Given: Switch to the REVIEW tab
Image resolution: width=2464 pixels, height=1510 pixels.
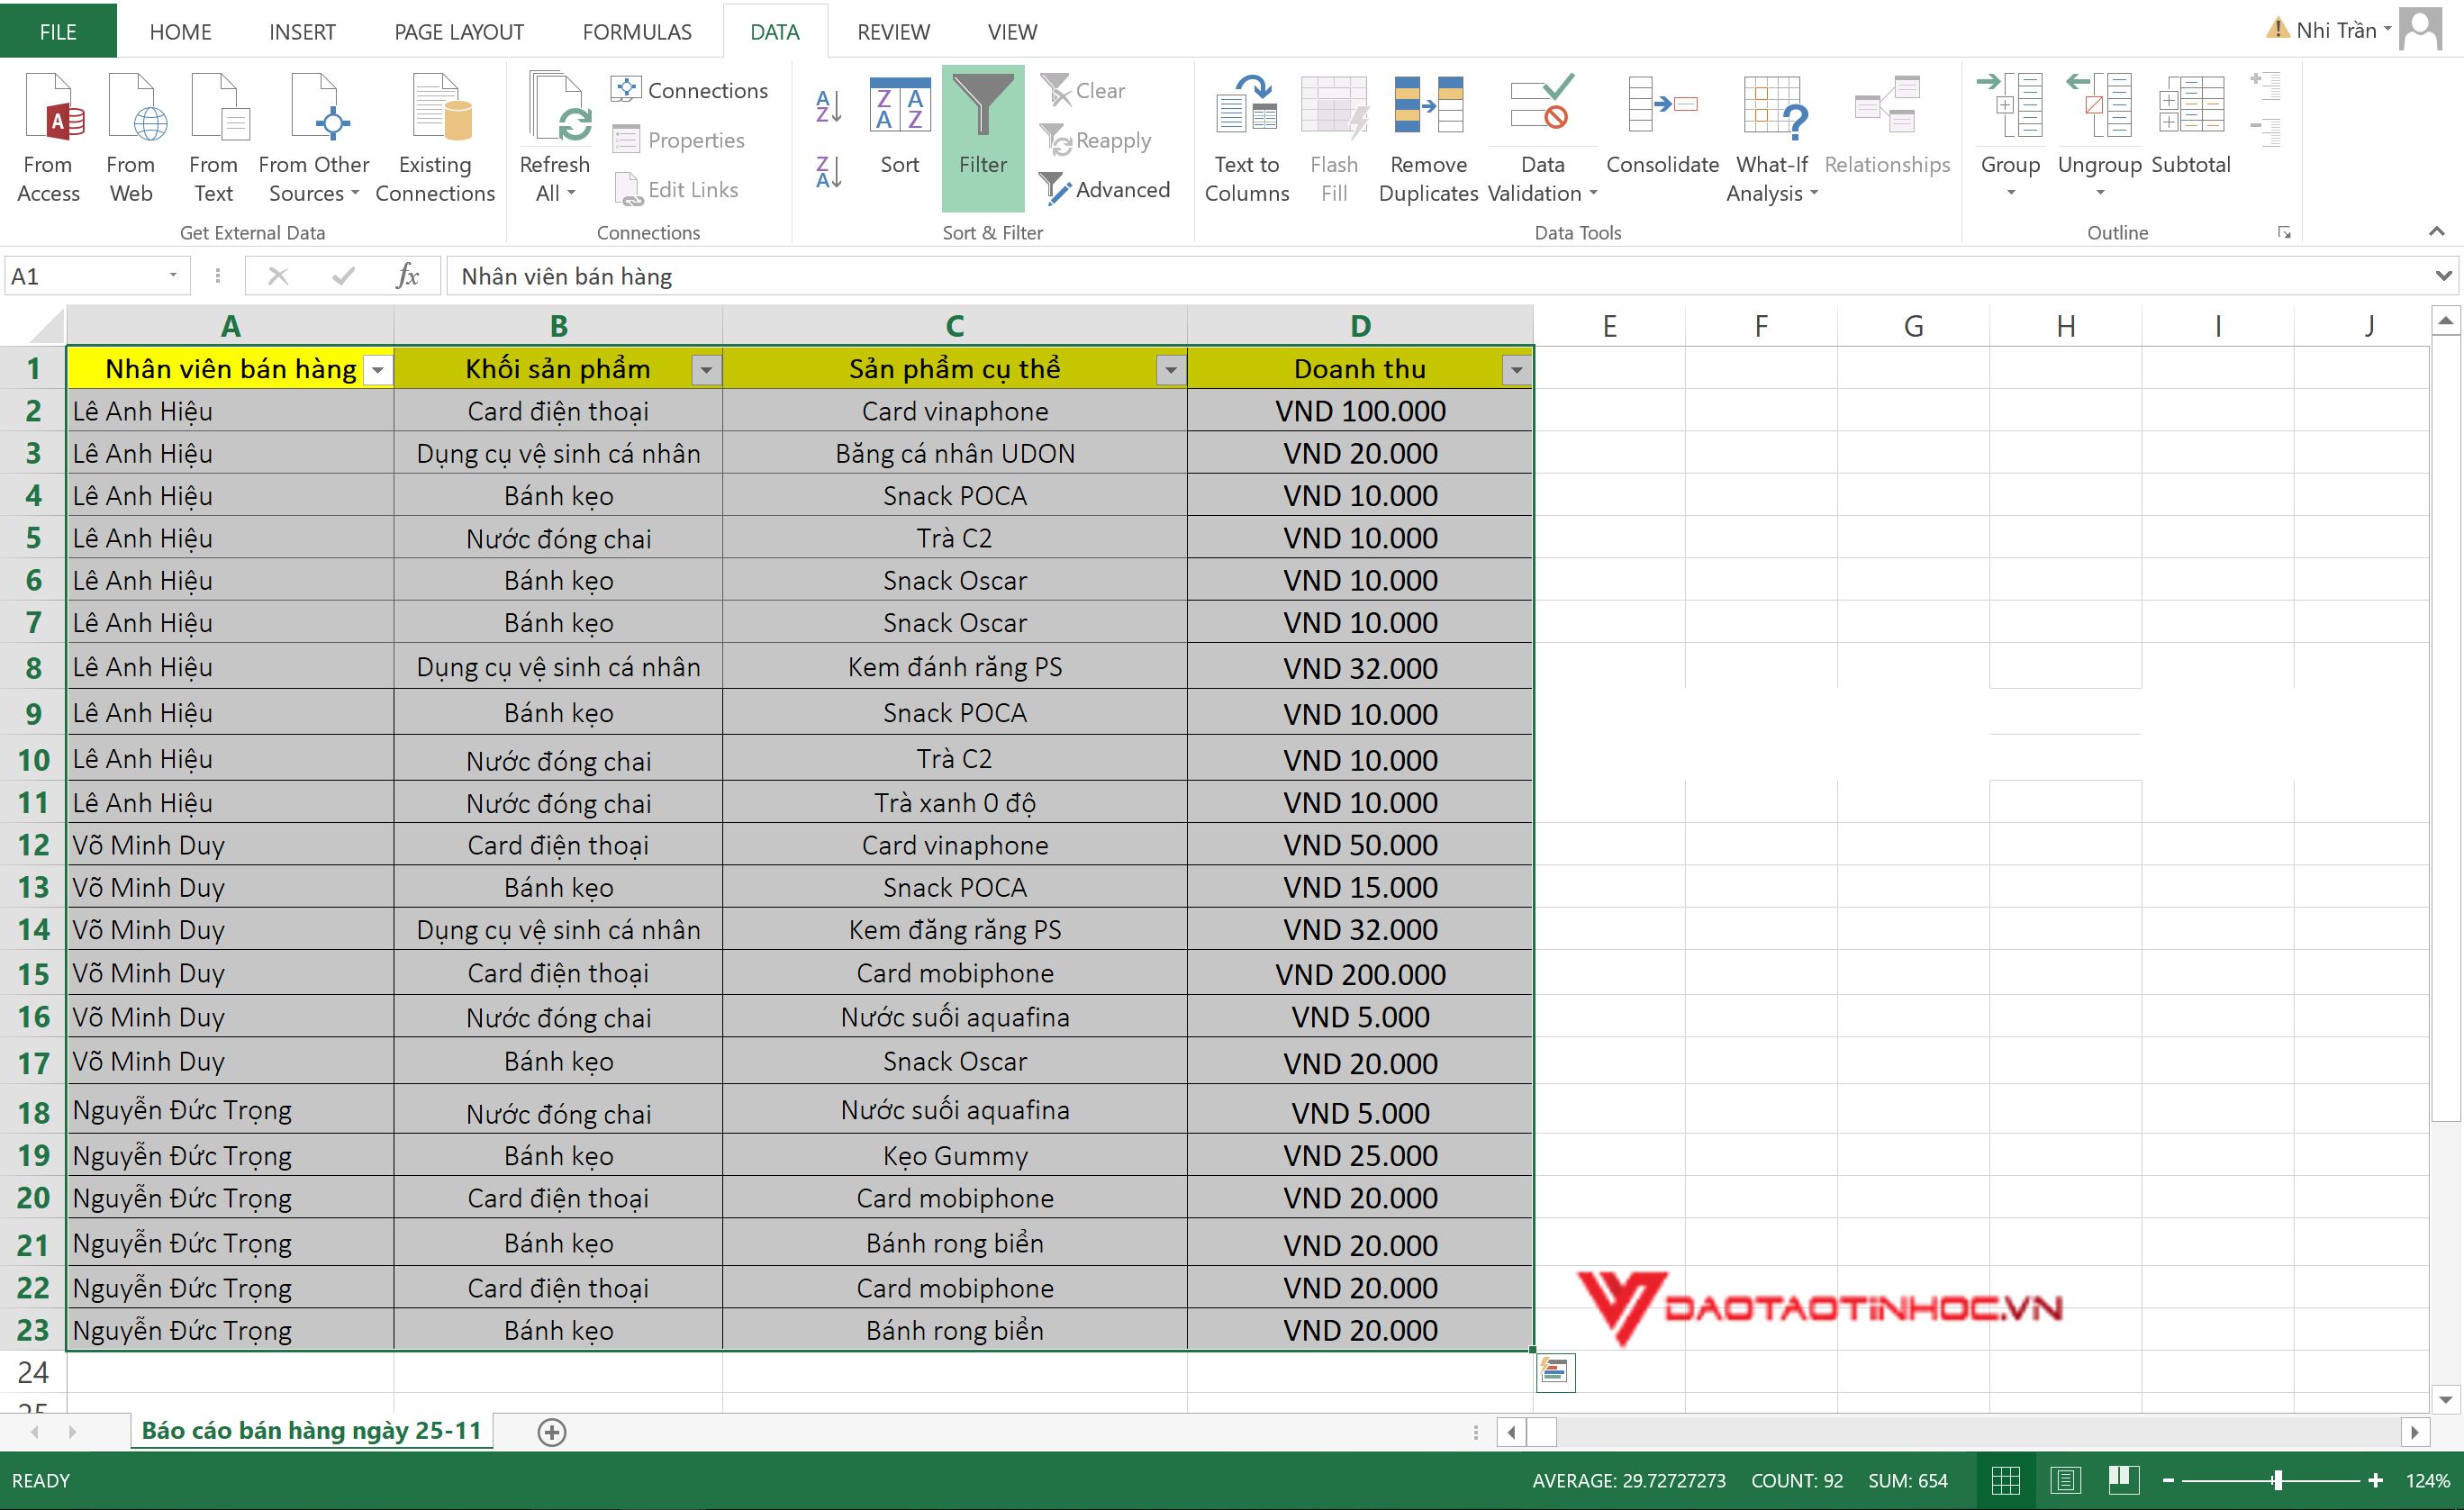Looking at the screenshot, I should click(893, 32).
